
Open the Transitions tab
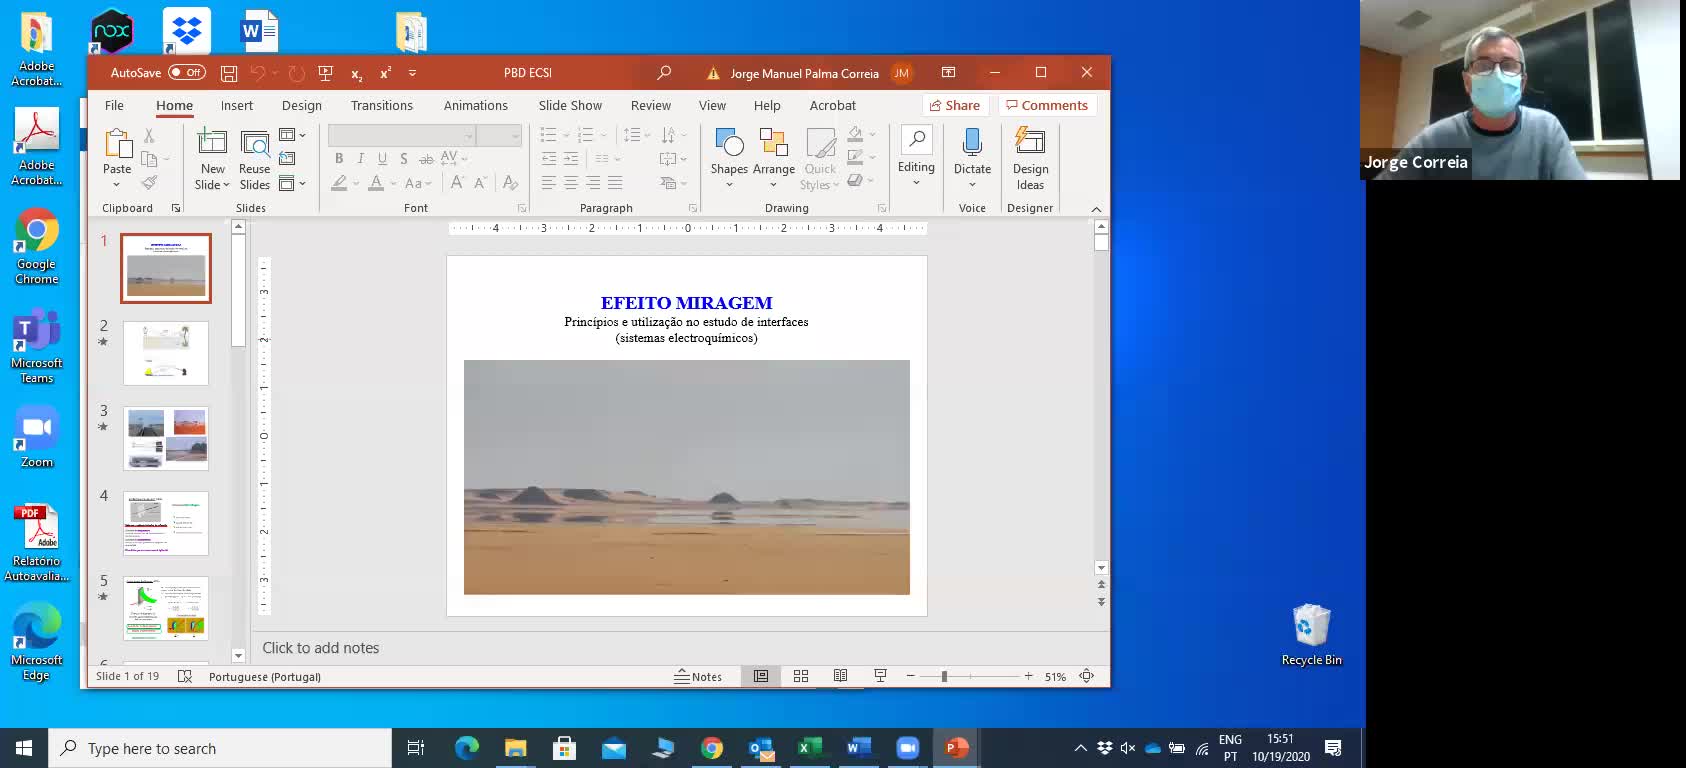click(x=381, y=105)
